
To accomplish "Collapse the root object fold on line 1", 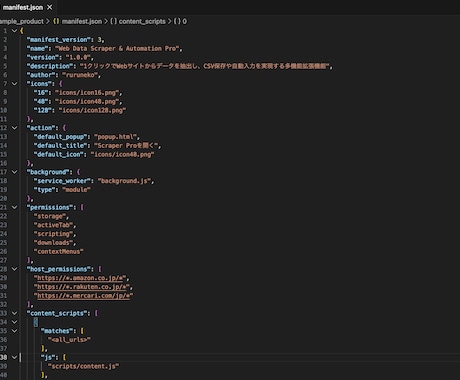I will pyautogui.click(x=14, y=31).
